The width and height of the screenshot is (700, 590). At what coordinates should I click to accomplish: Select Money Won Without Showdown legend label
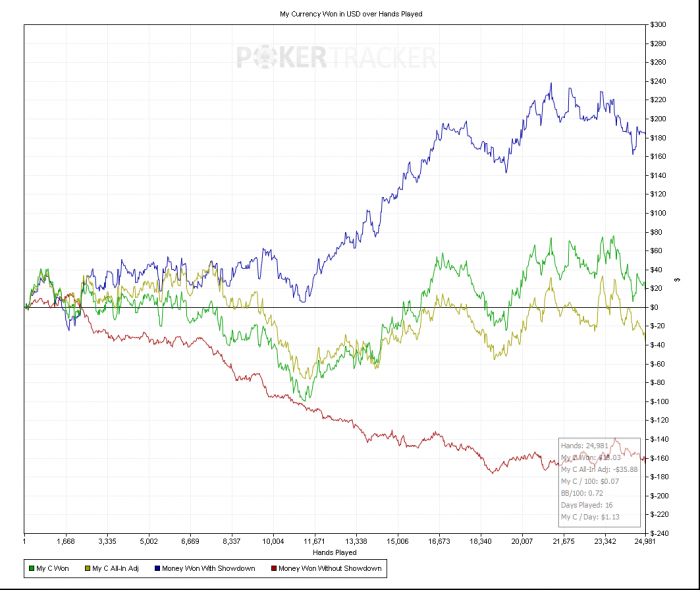pos(330,568)
